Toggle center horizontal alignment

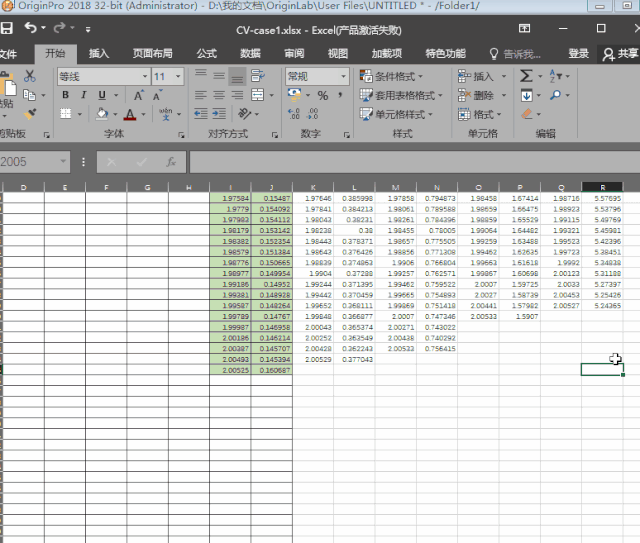pos(219,96)
